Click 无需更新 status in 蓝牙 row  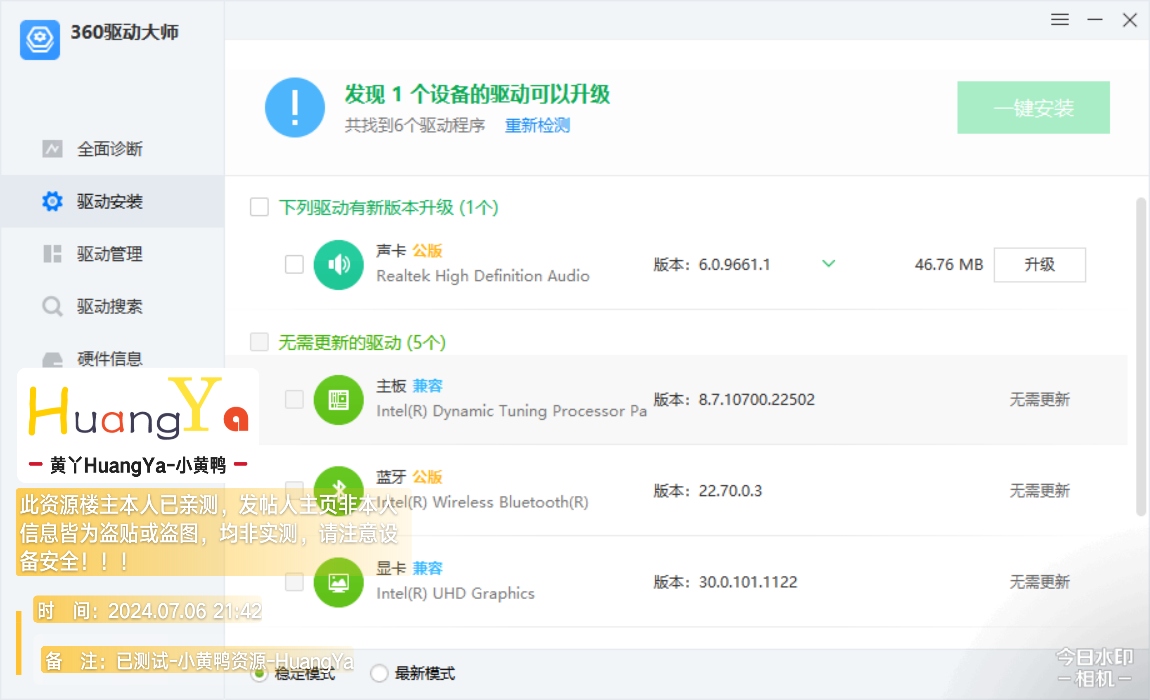click(x=1039, y=491)
